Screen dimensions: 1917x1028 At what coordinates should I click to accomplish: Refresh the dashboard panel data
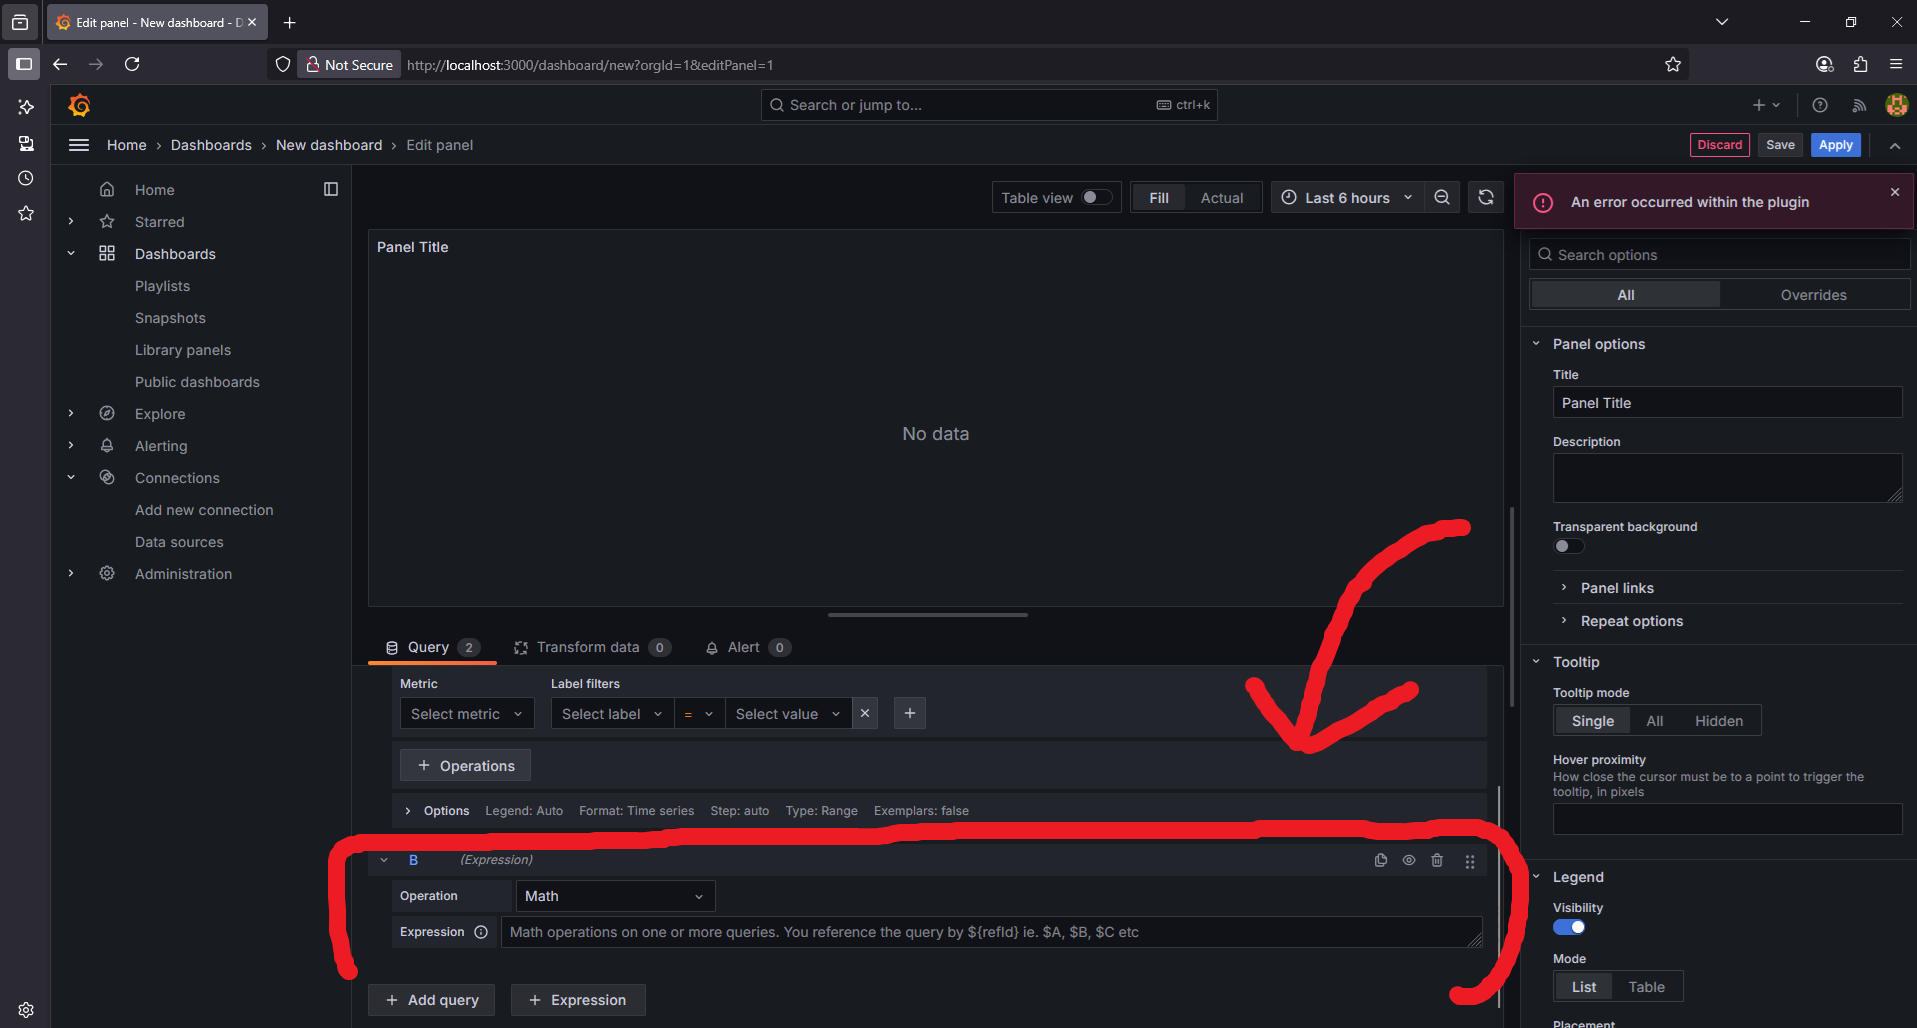pos(1486,198)
